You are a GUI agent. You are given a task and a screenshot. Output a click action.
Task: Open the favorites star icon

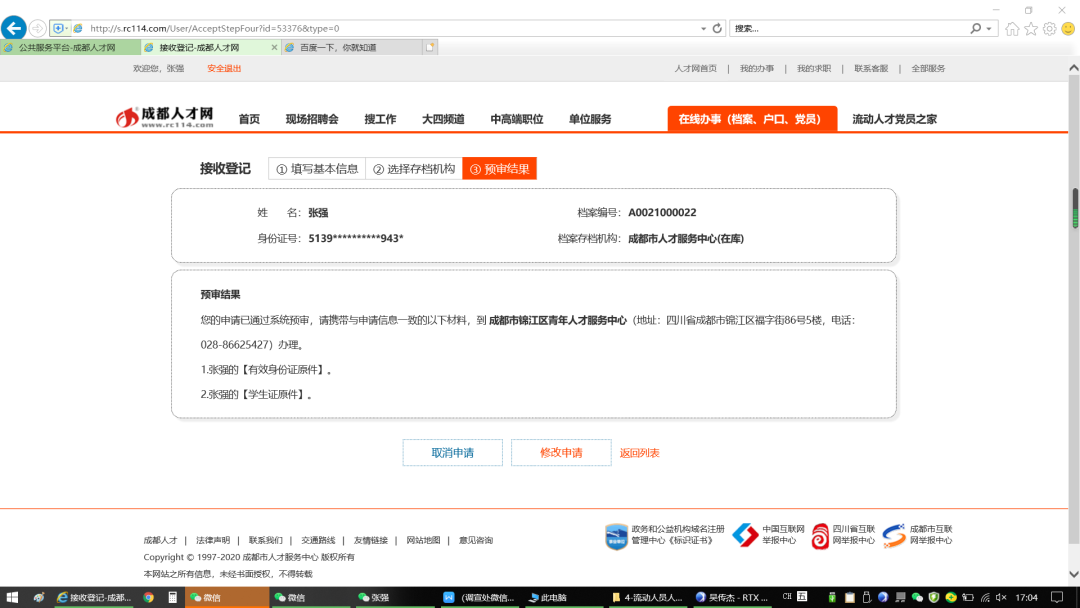point(1031,29)
